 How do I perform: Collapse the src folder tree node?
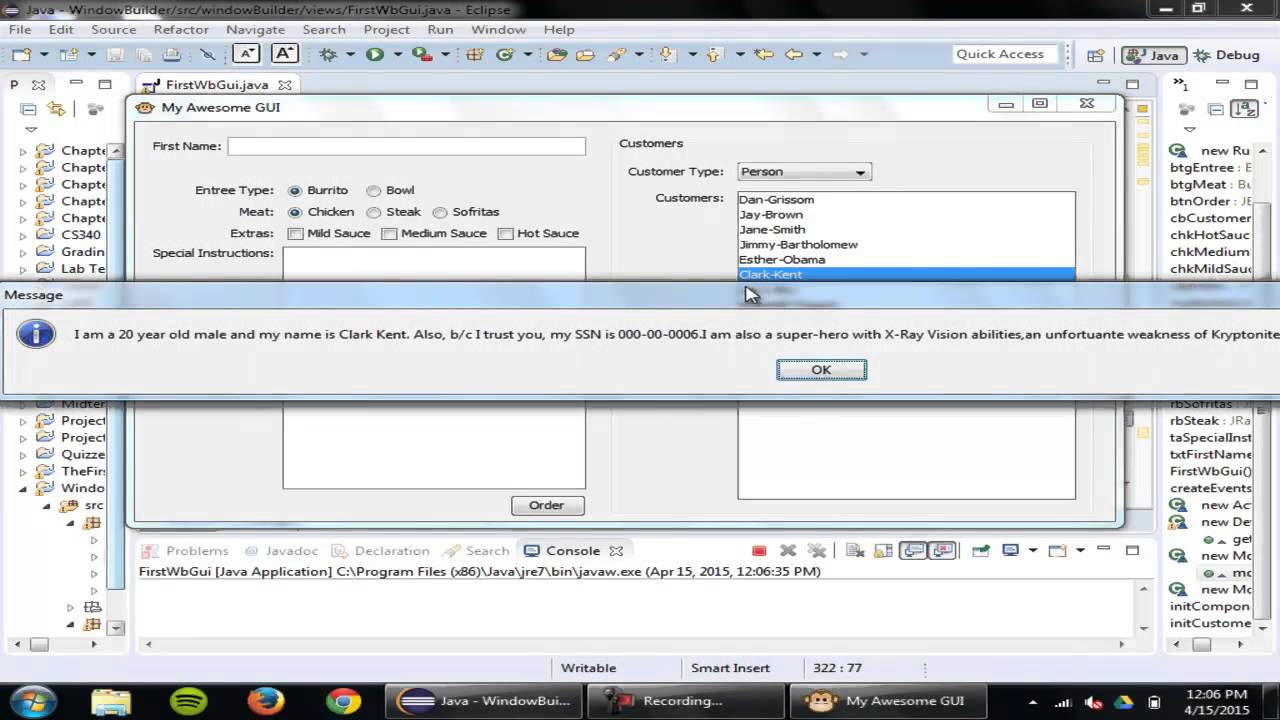pyautogui.click(x=47, y=506)
